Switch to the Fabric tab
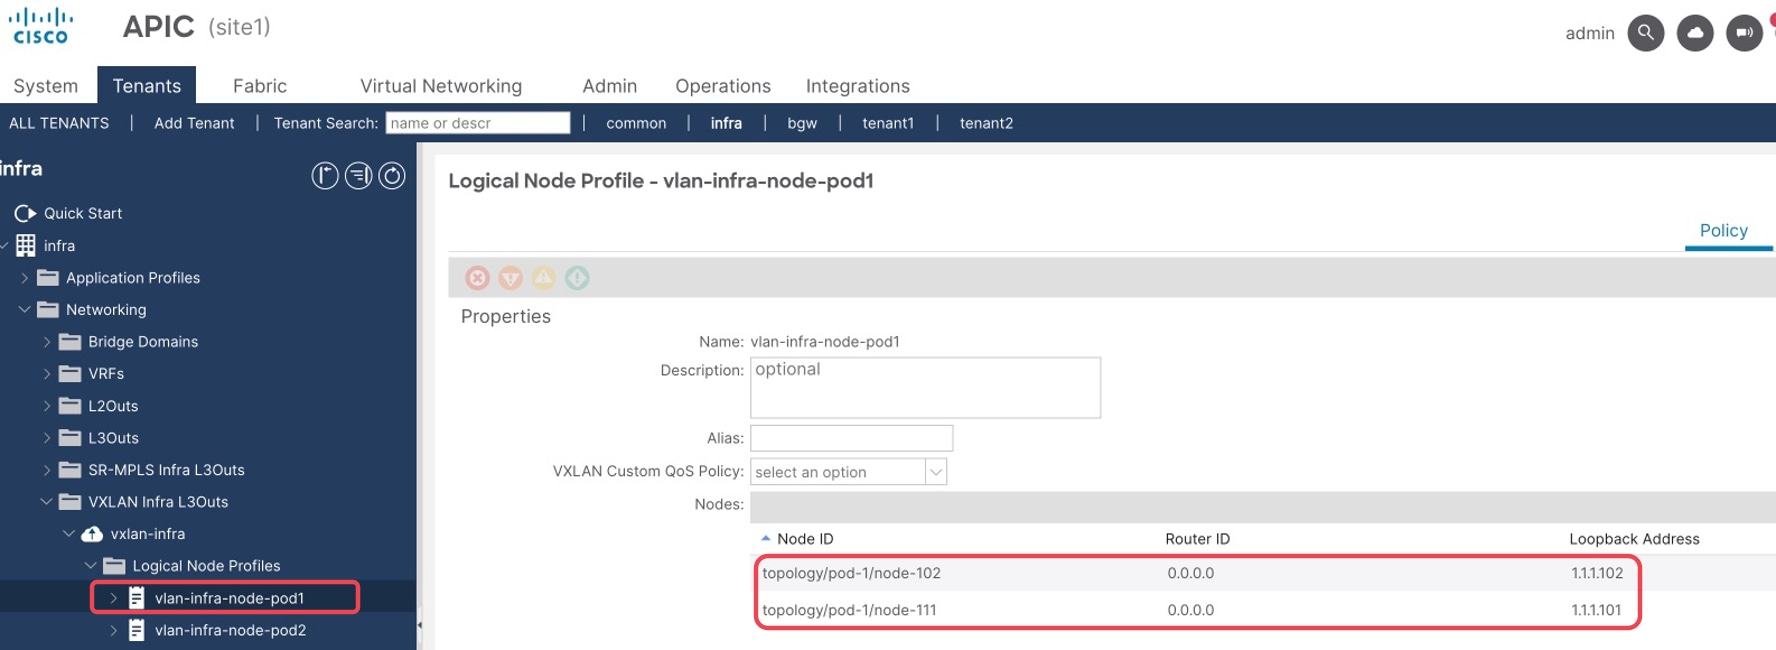This screenshot has height=650, width=1776. coord(260,86)
